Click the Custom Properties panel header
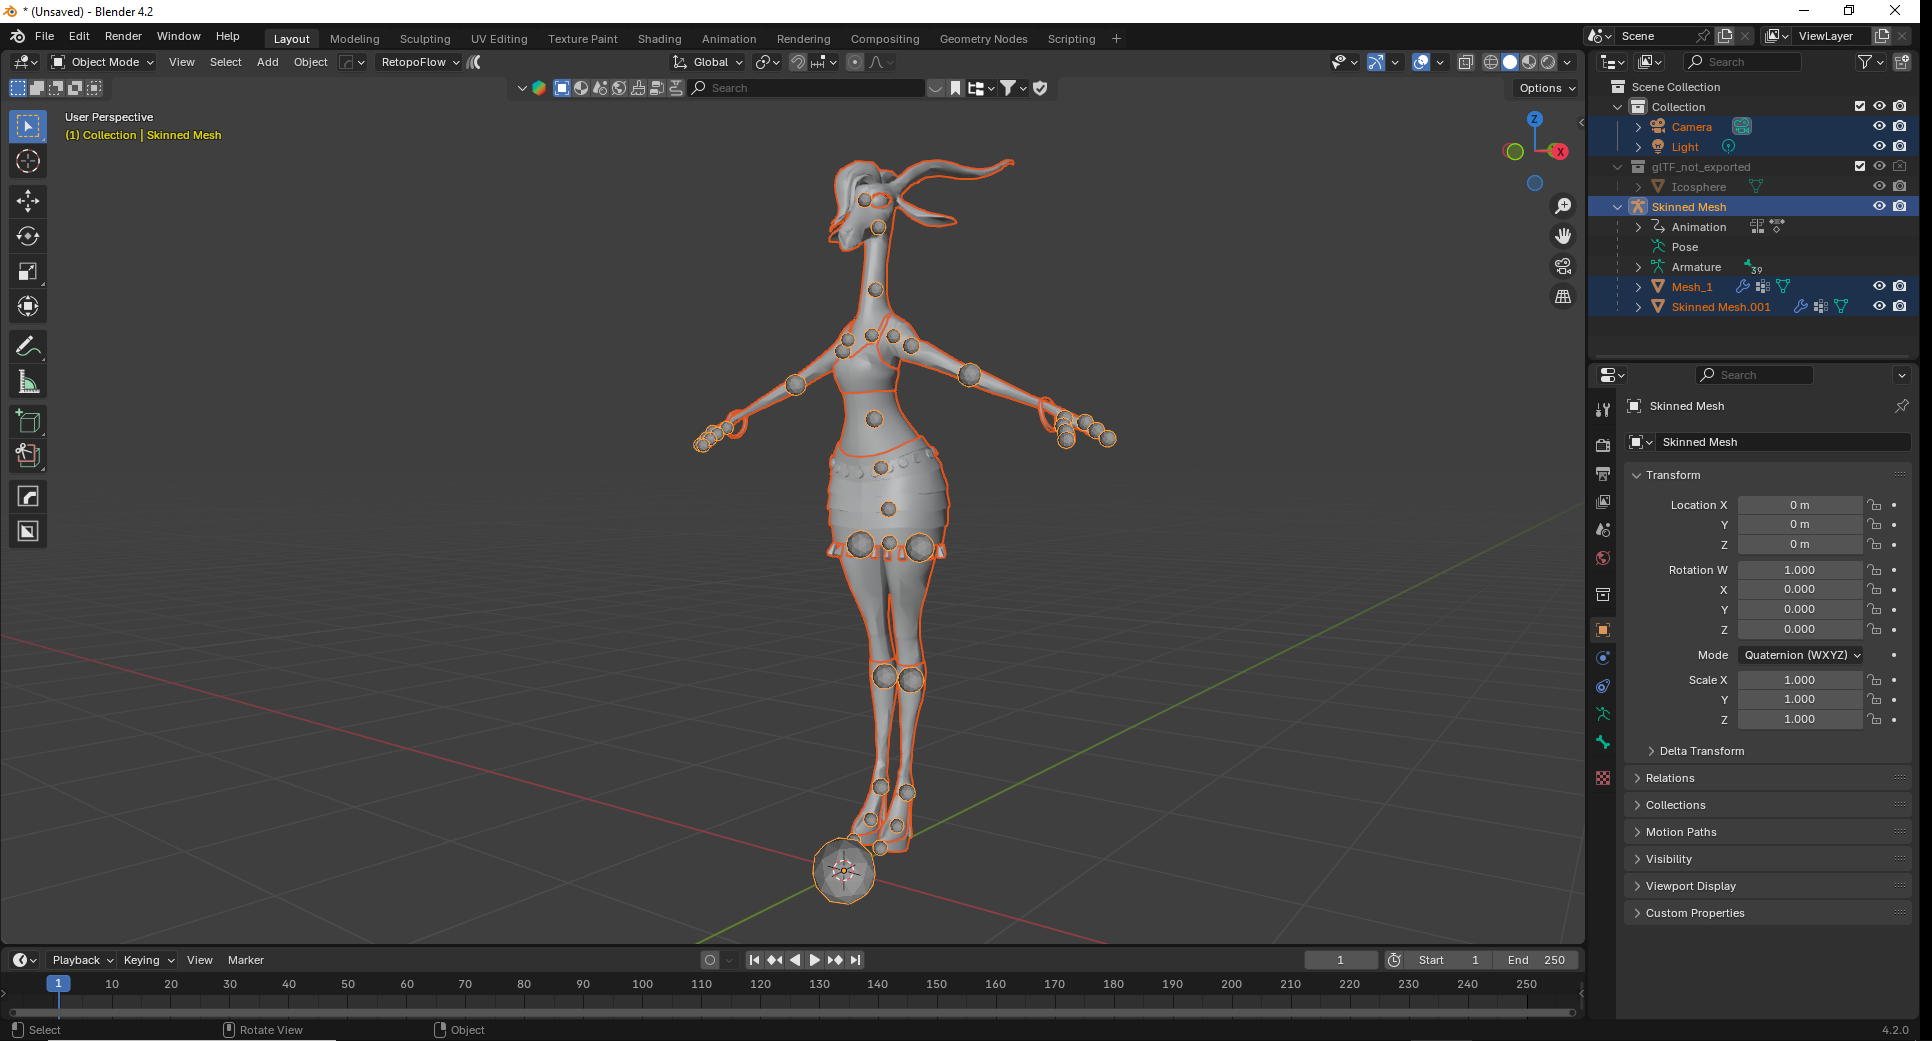The image size is (1932, 1041). 1769,913
